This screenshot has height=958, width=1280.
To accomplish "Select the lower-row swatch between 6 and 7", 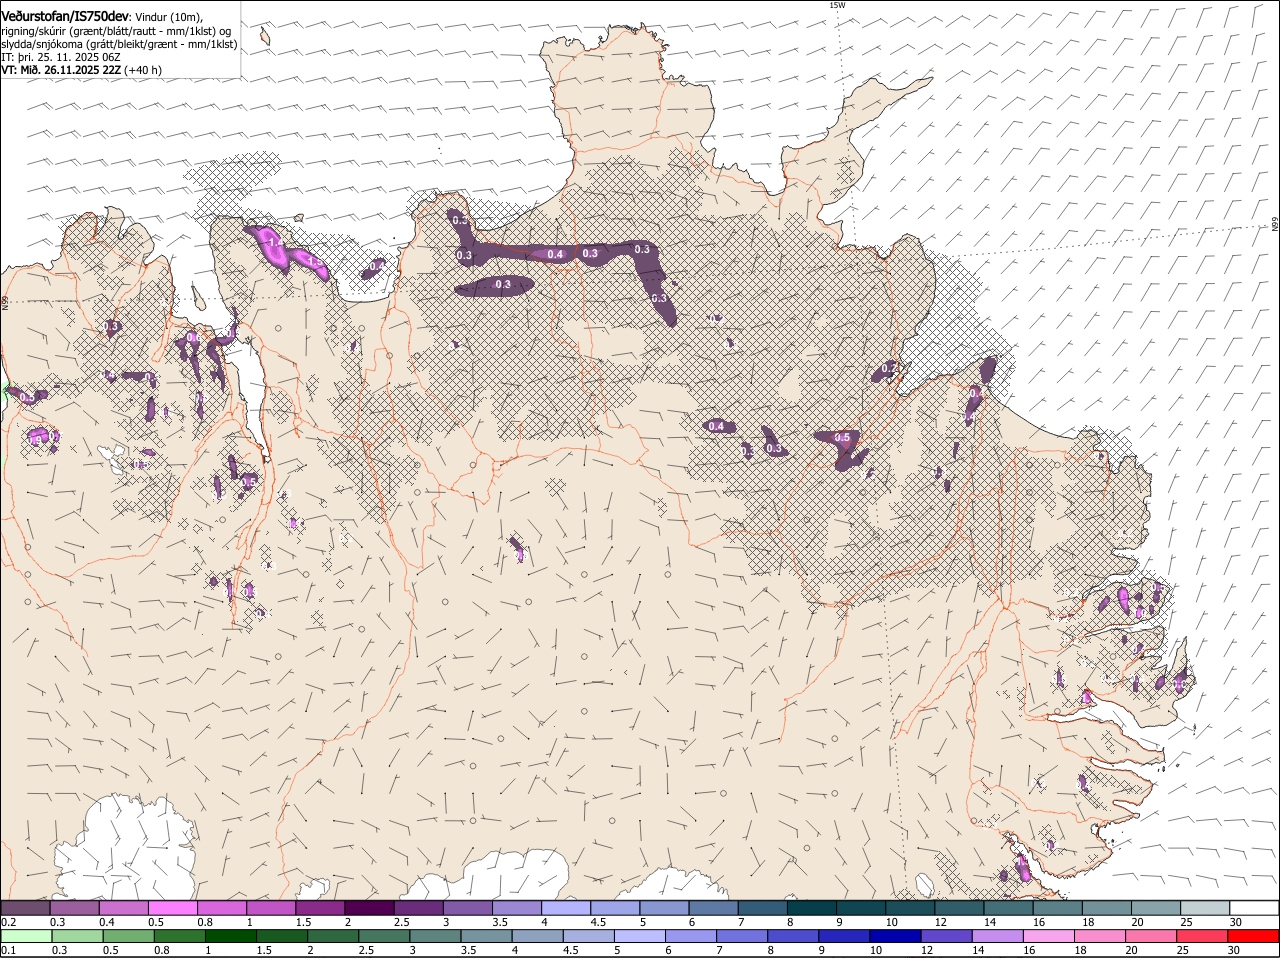I will (x=691, y=936).
